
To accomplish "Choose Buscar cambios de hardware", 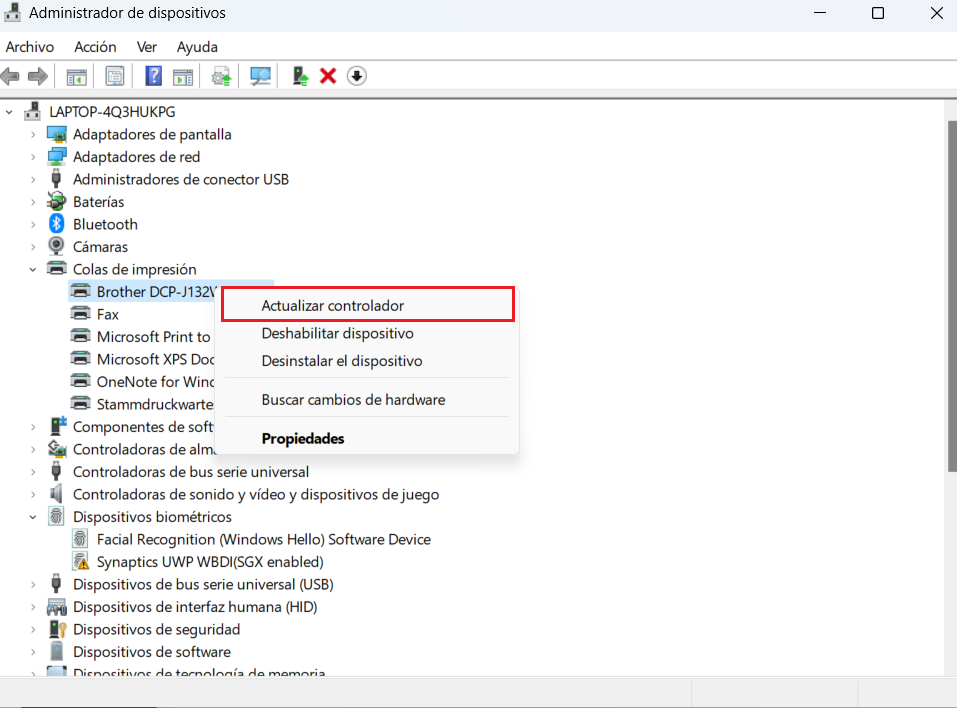I will 367,400.
